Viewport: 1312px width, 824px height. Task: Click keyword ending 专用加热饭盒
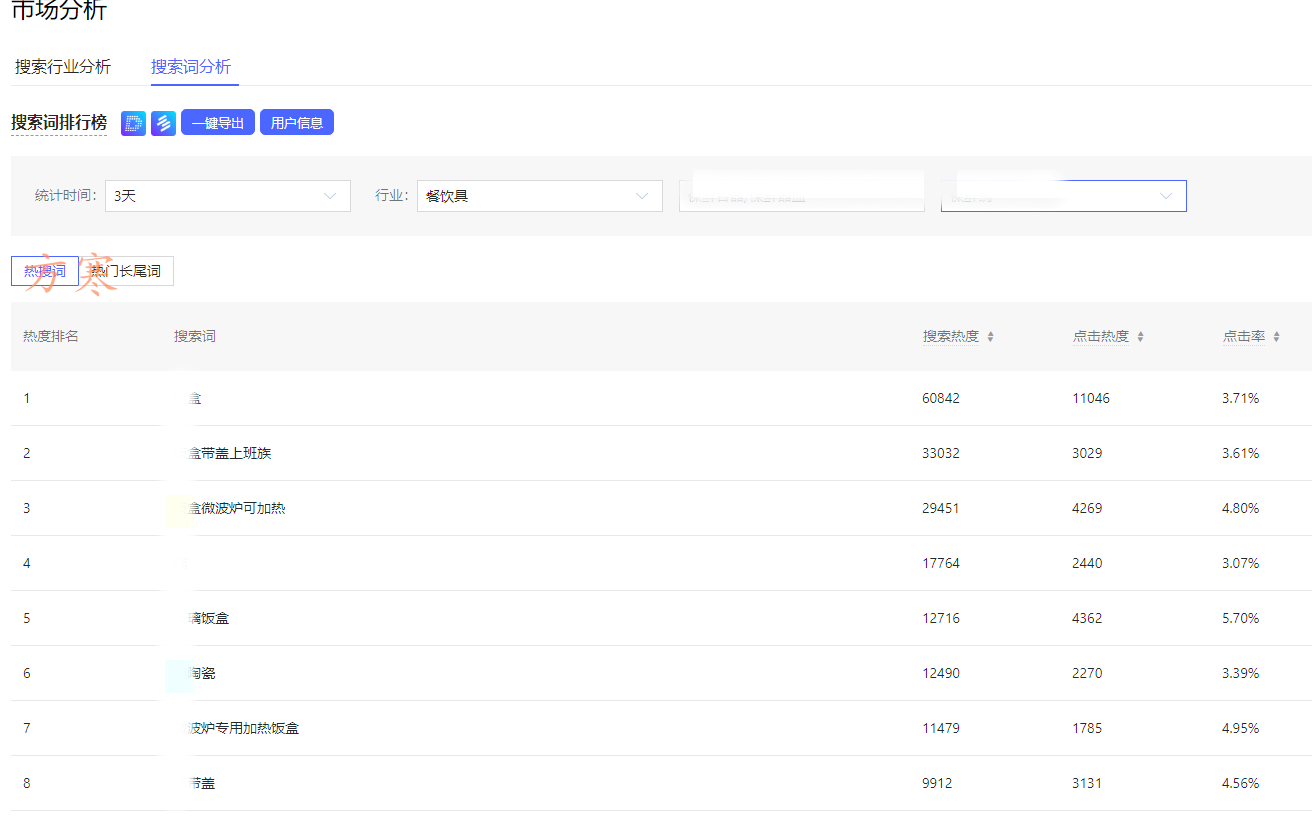coord(244,728)
